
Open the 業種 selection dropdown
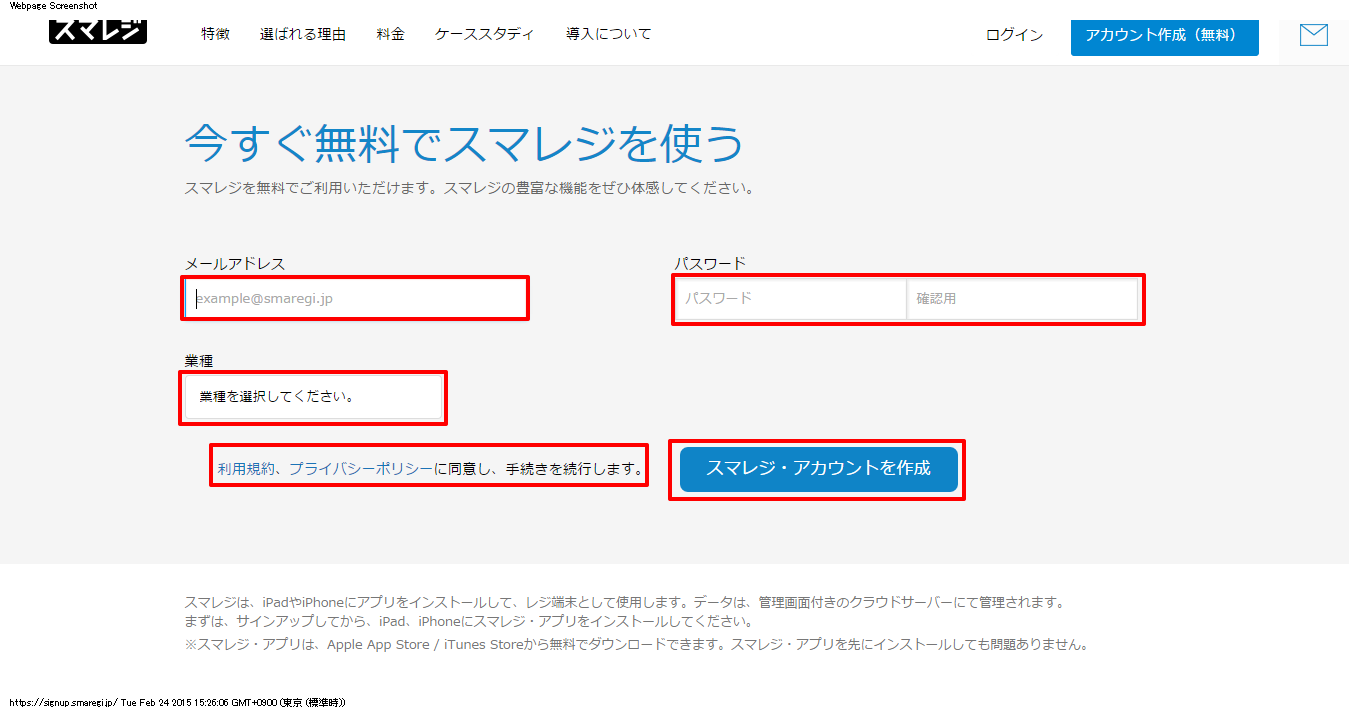(x=313, y=396)
